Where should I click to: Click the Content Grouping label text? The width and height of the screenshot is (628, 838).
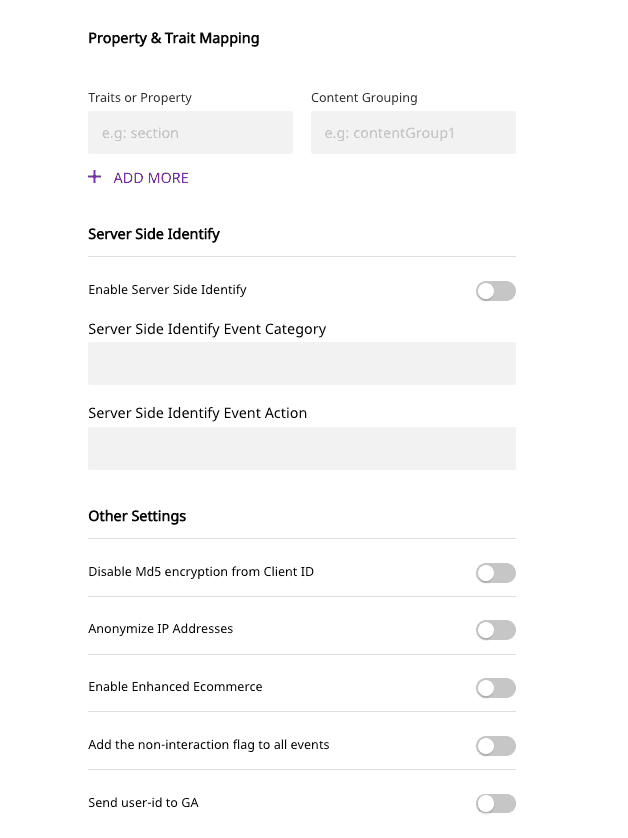click(364, 98)
